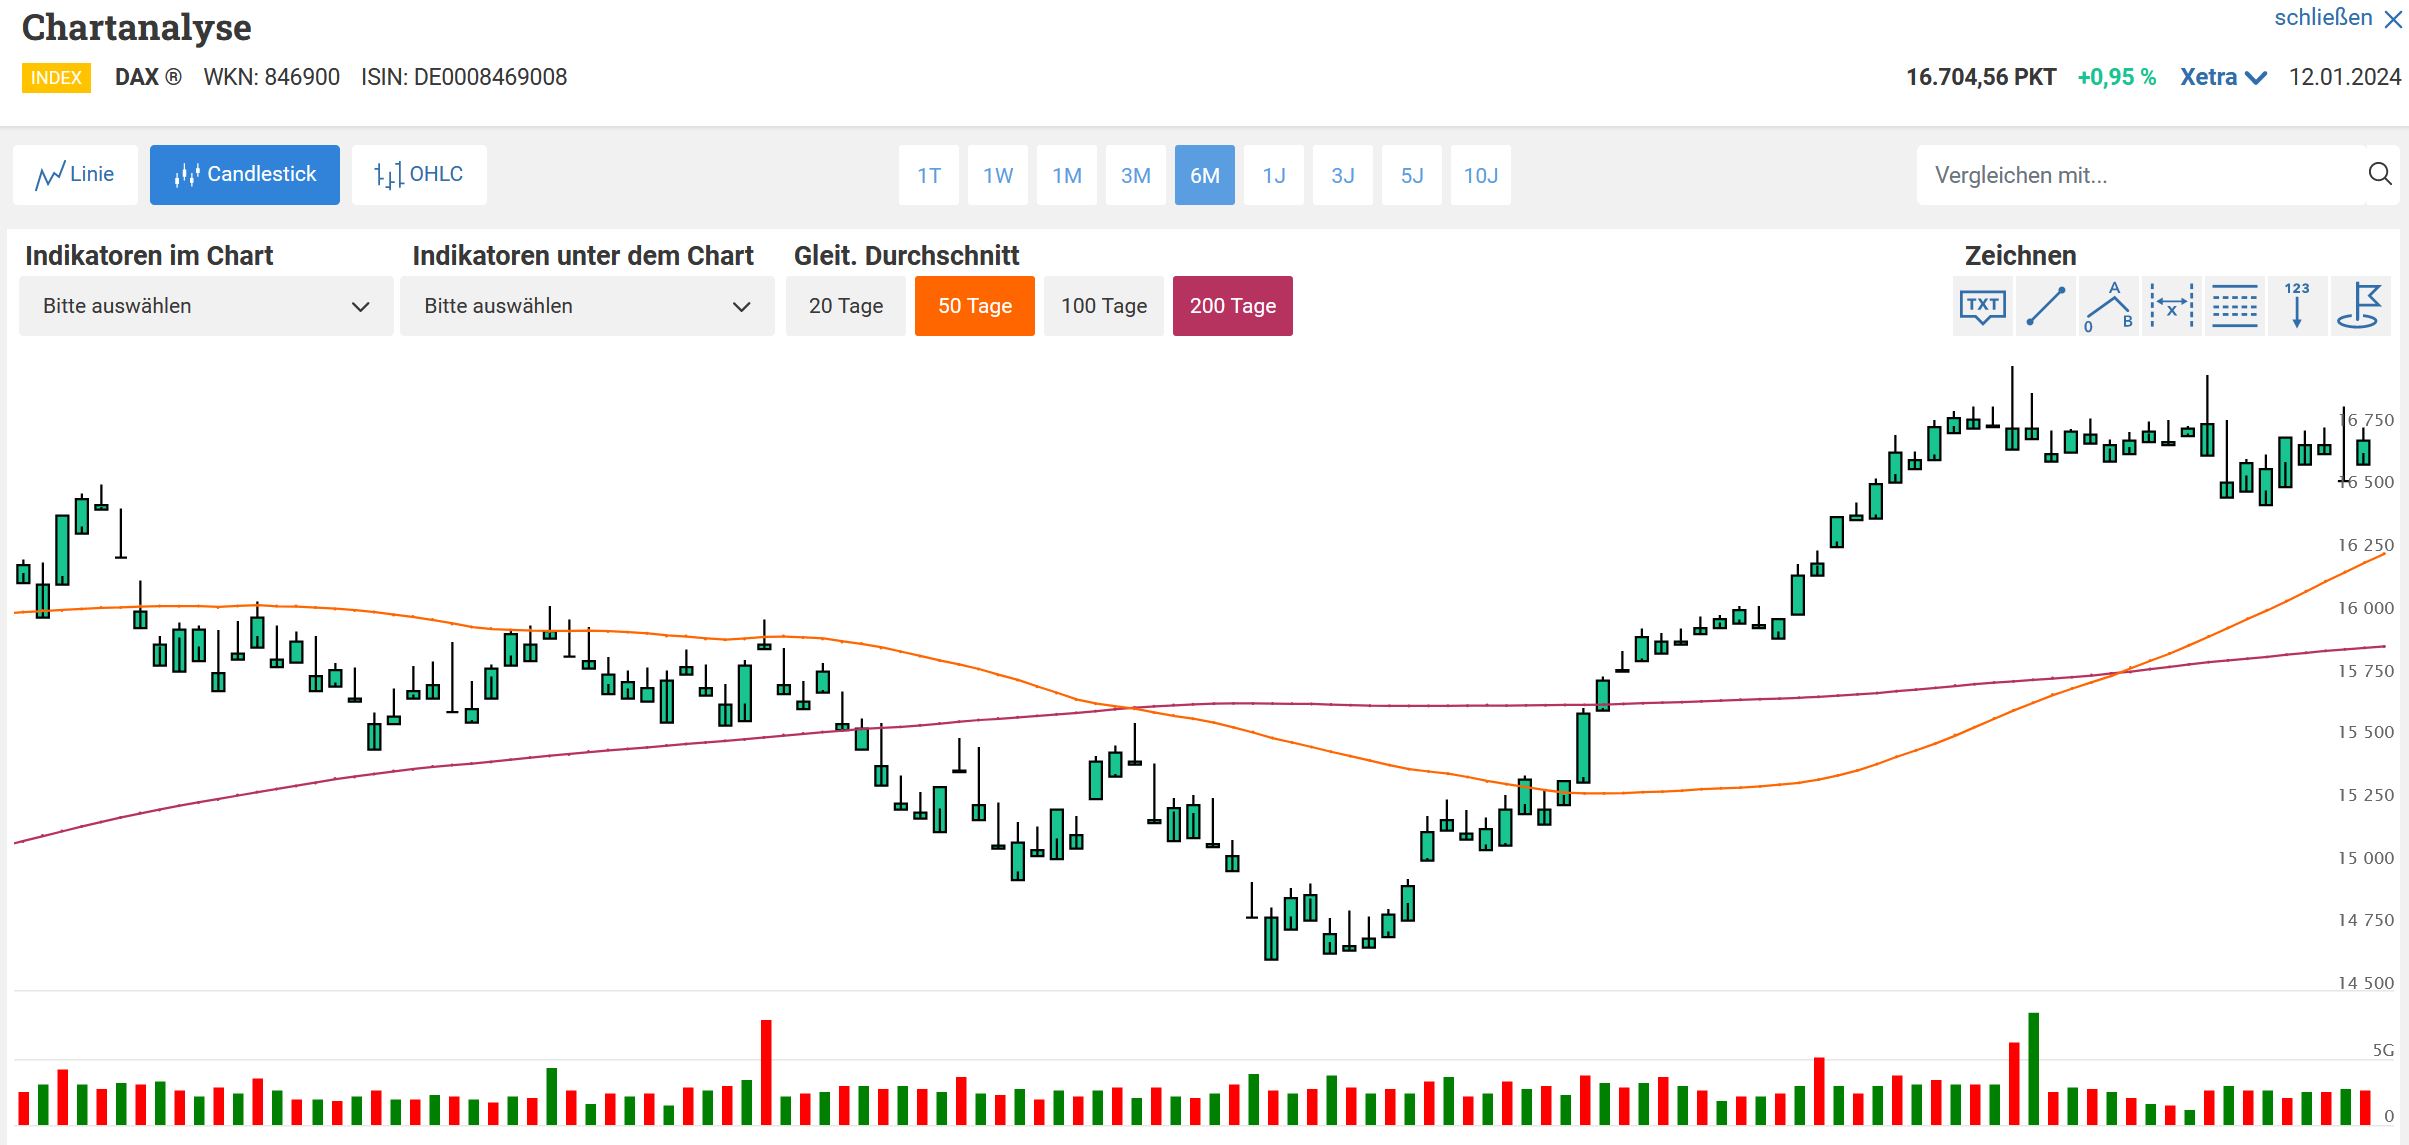Click the 16.704,56 PKT price value
Image resolution: width=2409 pixels, height=1145 pixels.
(1981, 77)
